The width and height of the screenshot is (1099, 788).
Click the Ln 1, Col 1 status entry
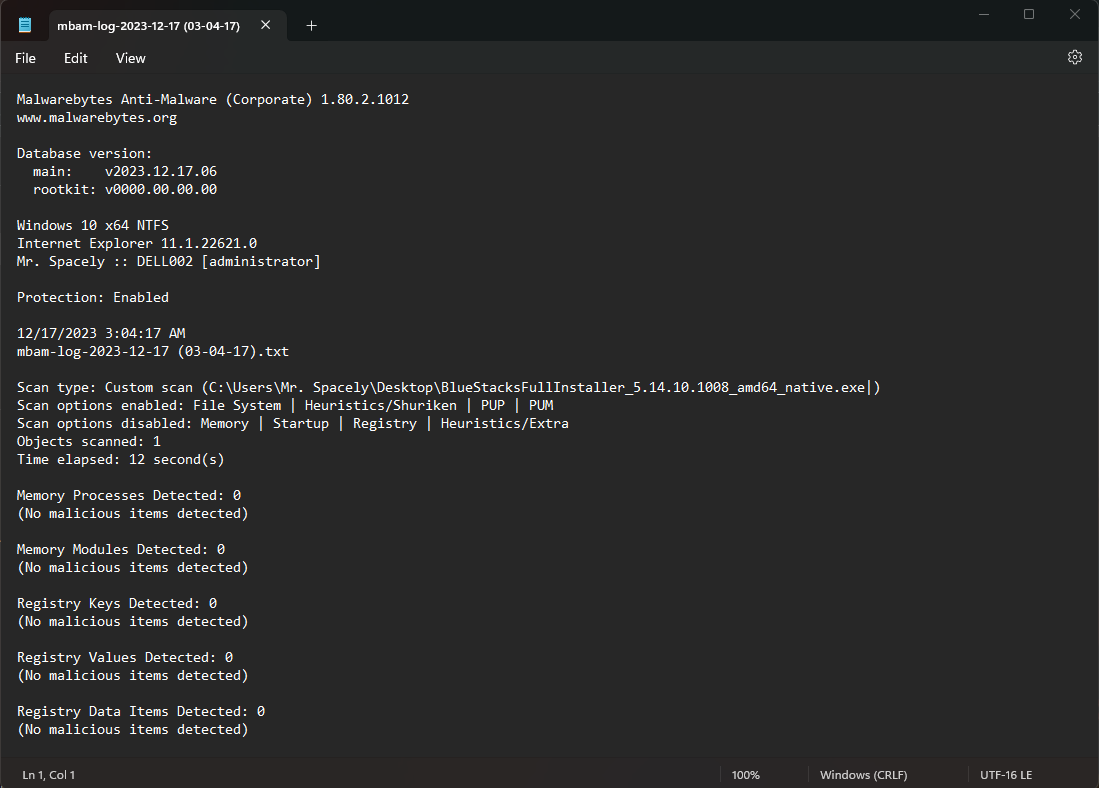(x=48, y=775)
